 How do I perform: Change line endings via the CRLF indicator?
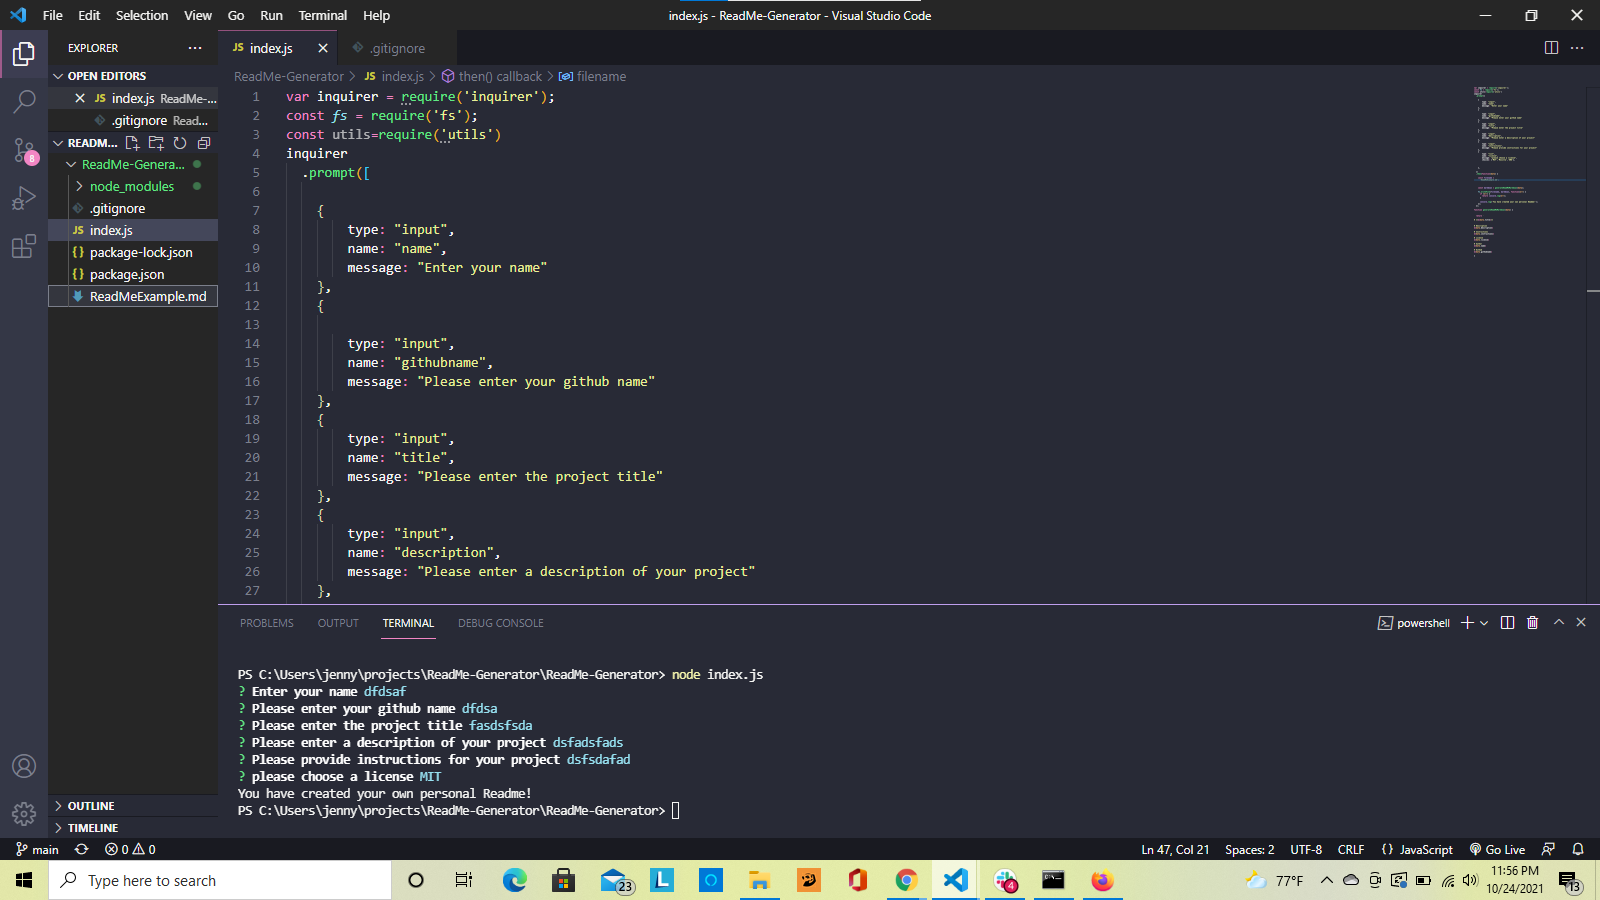tap(1350, 849)
